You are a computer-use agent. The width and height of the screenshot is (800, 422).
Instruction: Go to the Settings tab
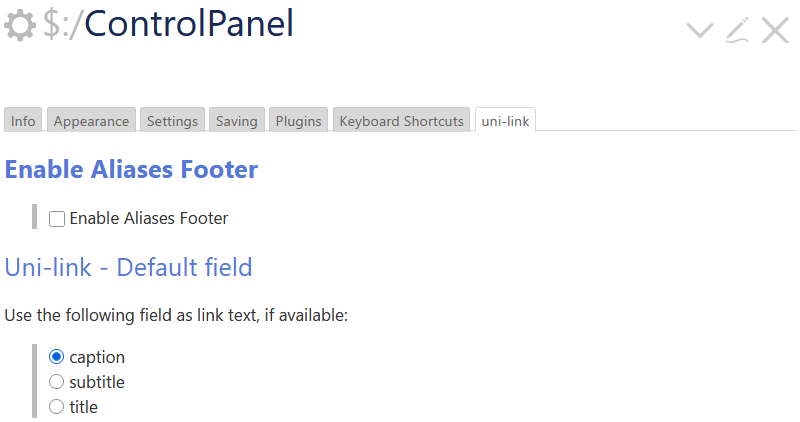[x=172, y=121]
